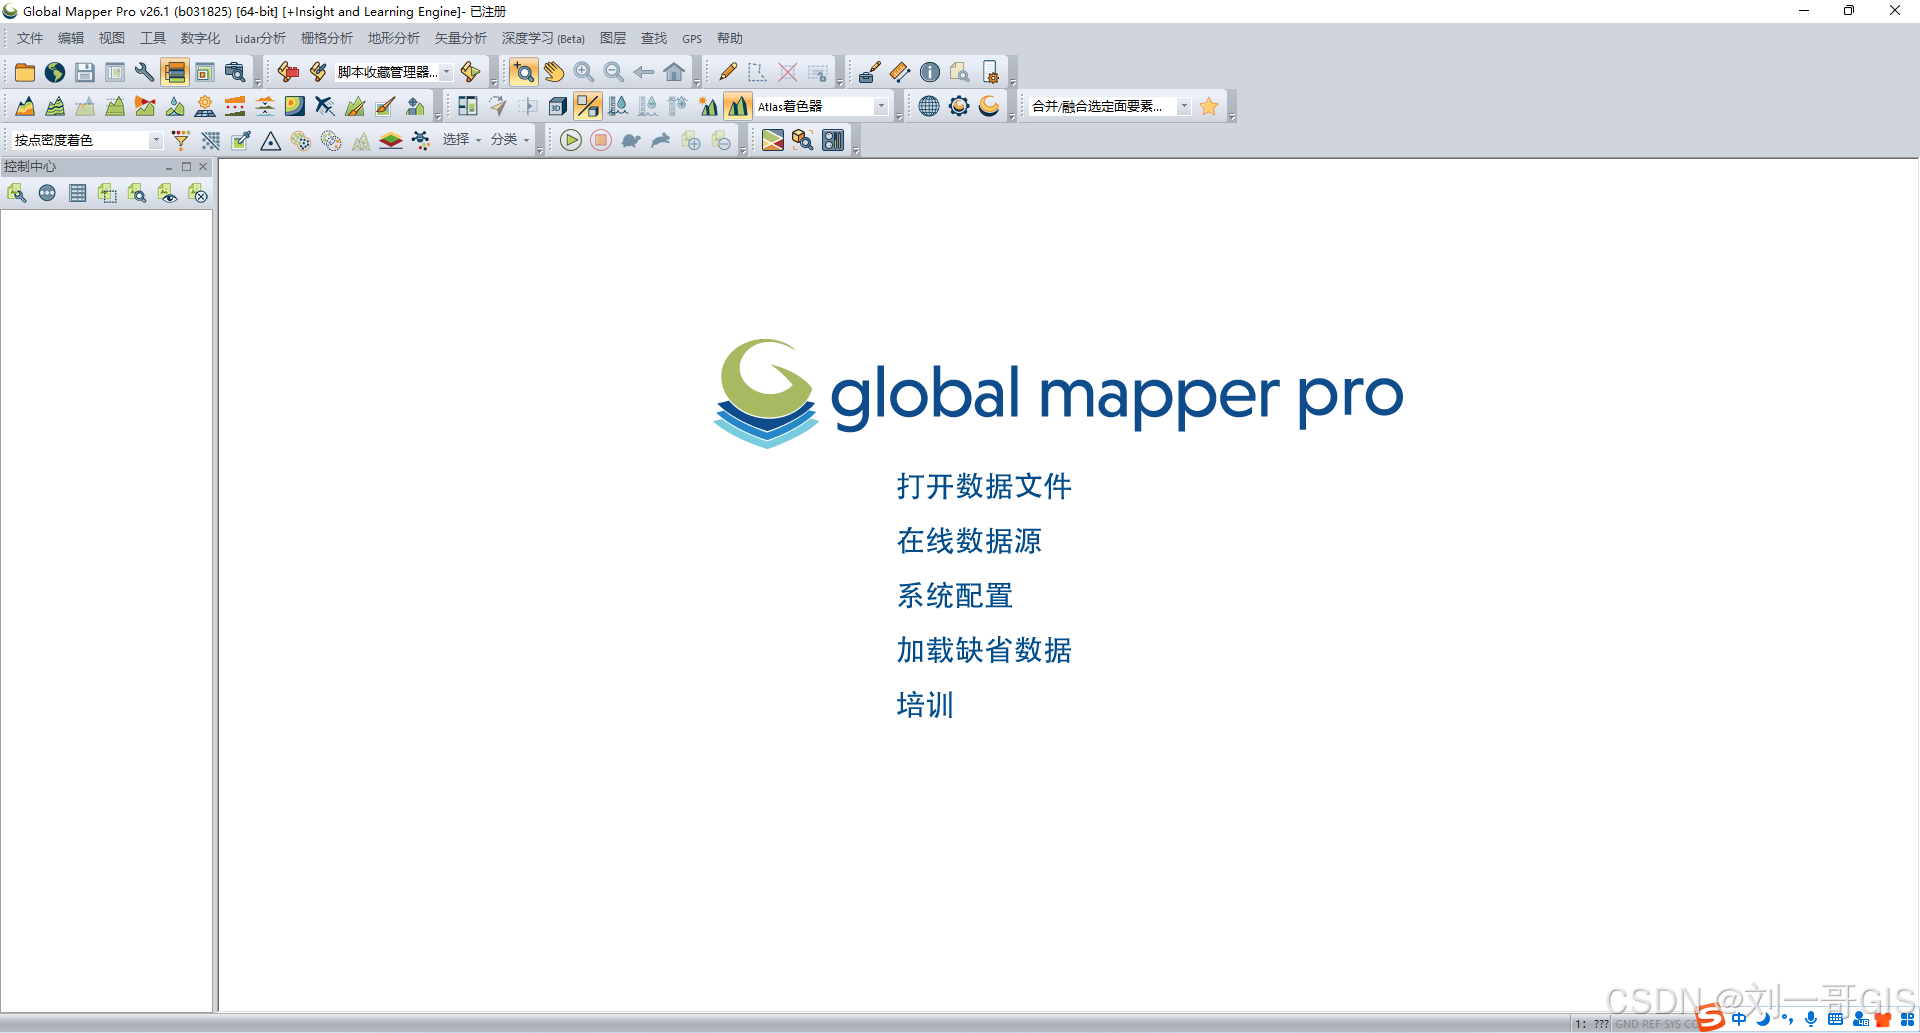Open the 3D viewer cube icon
Image resolution: width=1920 pixels, height=1033 pixels.
pos(558,106)
